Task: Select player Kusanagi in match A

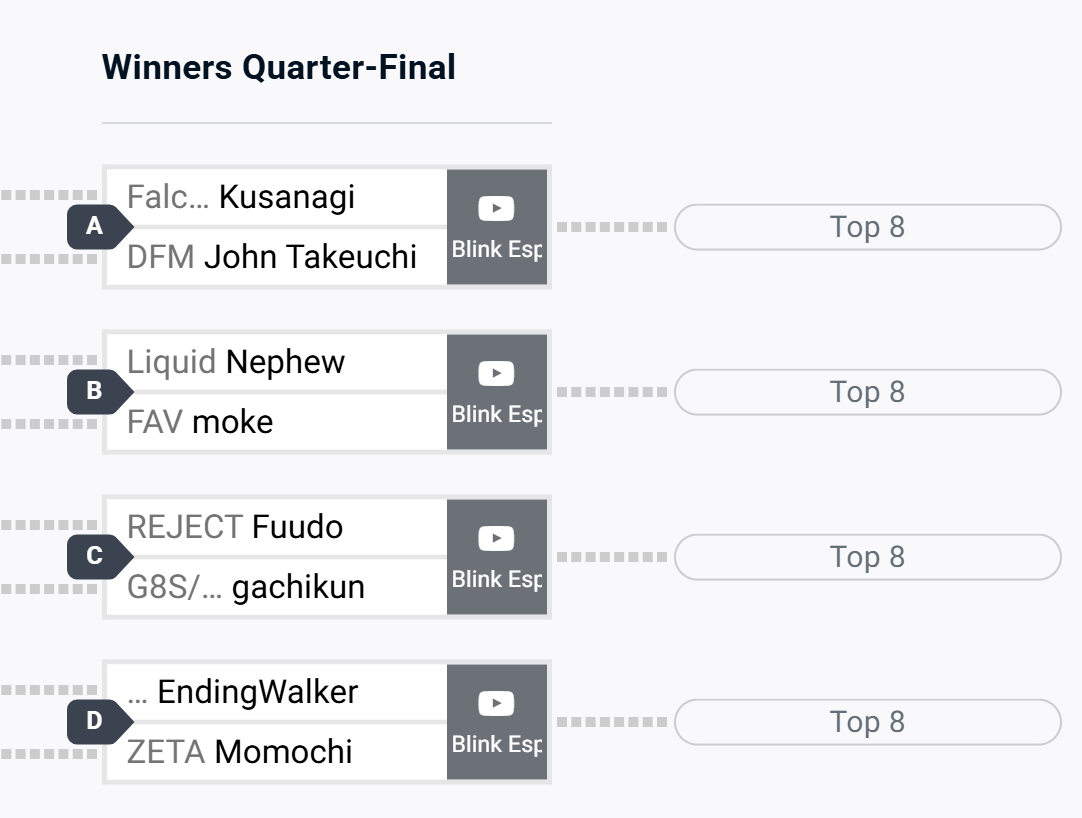Action: [x=277, y=197]
